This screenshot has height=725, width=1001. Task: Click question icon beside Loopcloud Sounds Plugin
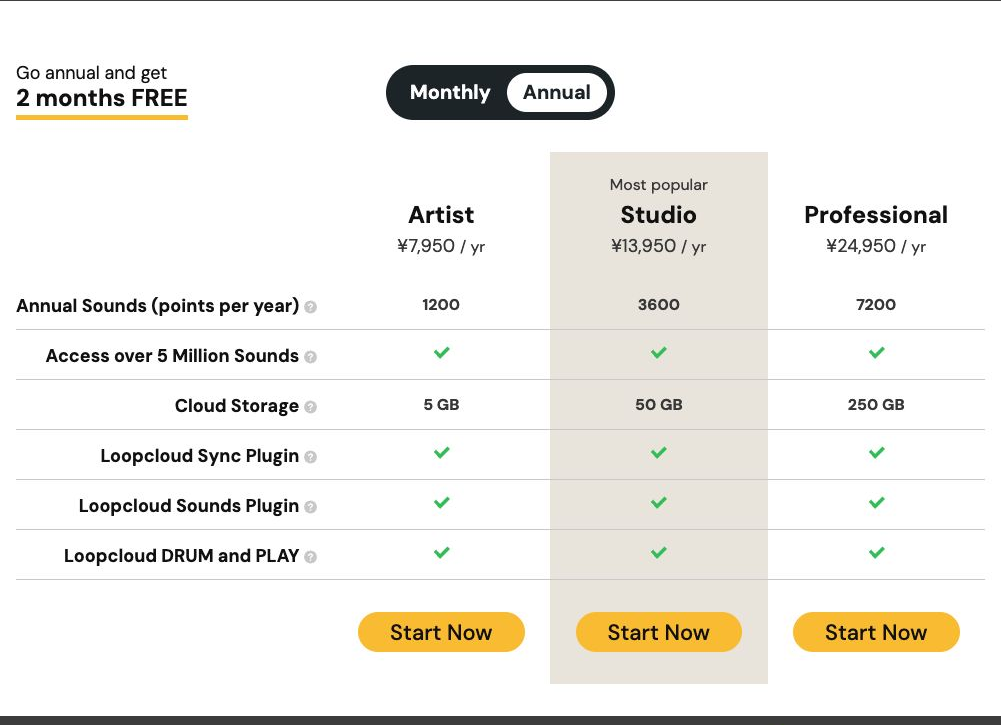(310, 507)
